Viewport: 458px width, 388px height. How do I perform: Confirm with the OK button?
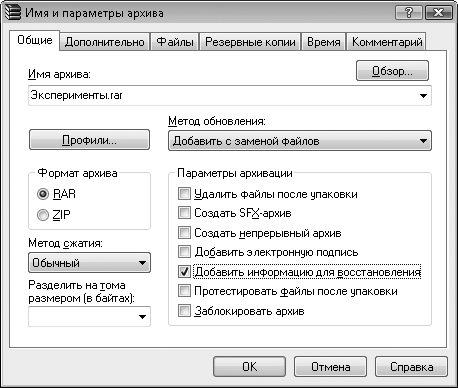pos(249,367)
